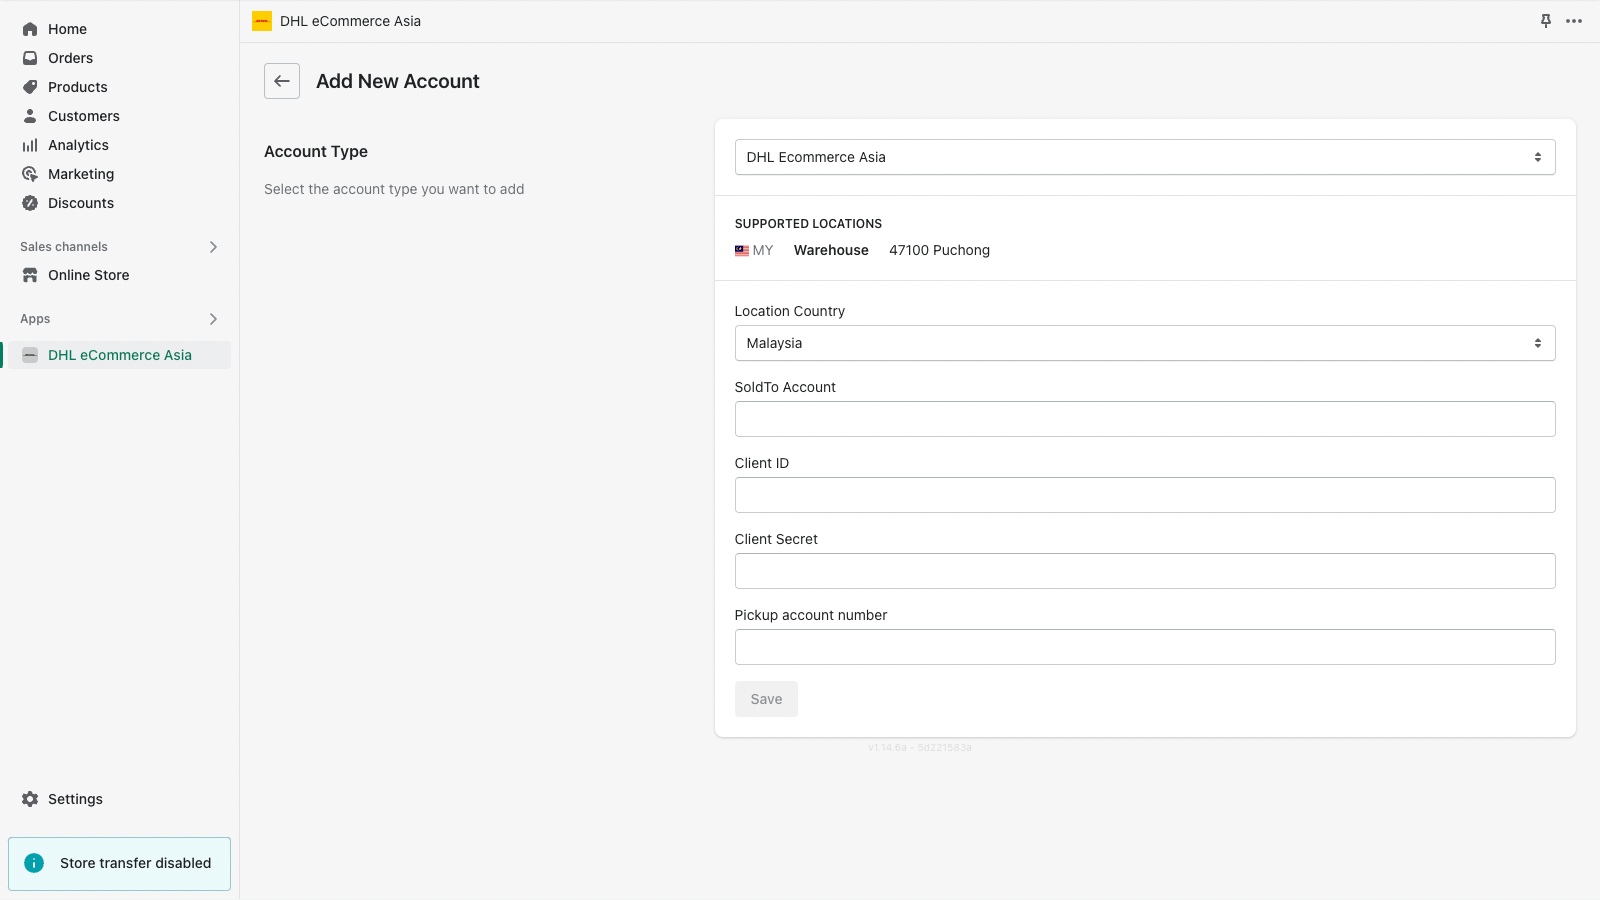Click the 47100 Puchong address text
Image resolution: width=1600 pixels, height=900 pixels.
coord(939,251)
